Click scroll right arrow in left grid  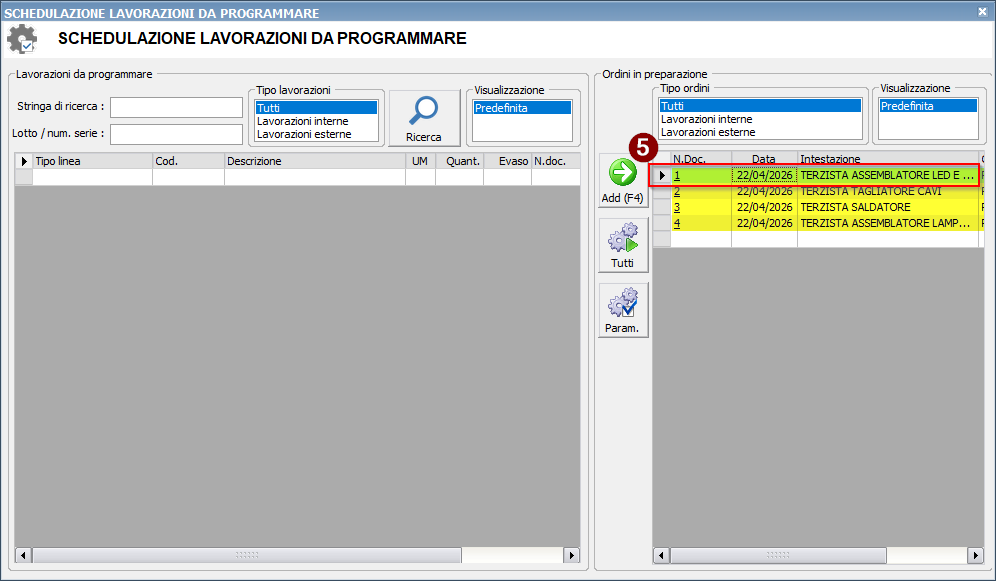point(571,555)
